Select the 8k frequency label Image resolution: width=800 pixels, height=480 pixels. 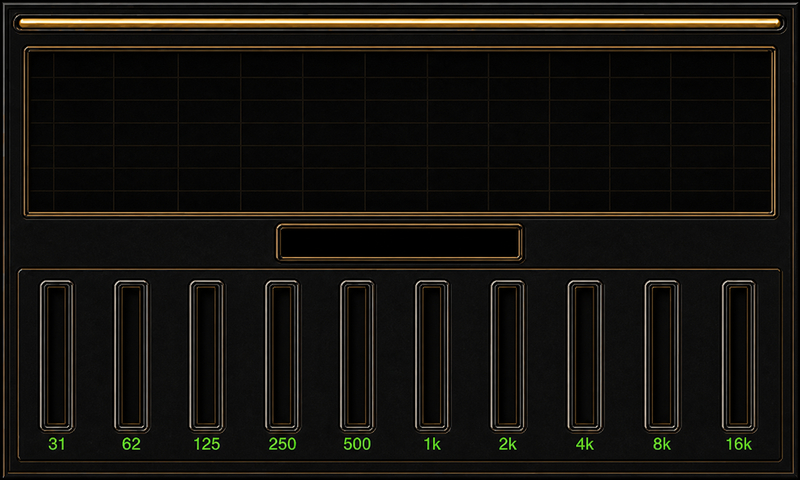662,444
